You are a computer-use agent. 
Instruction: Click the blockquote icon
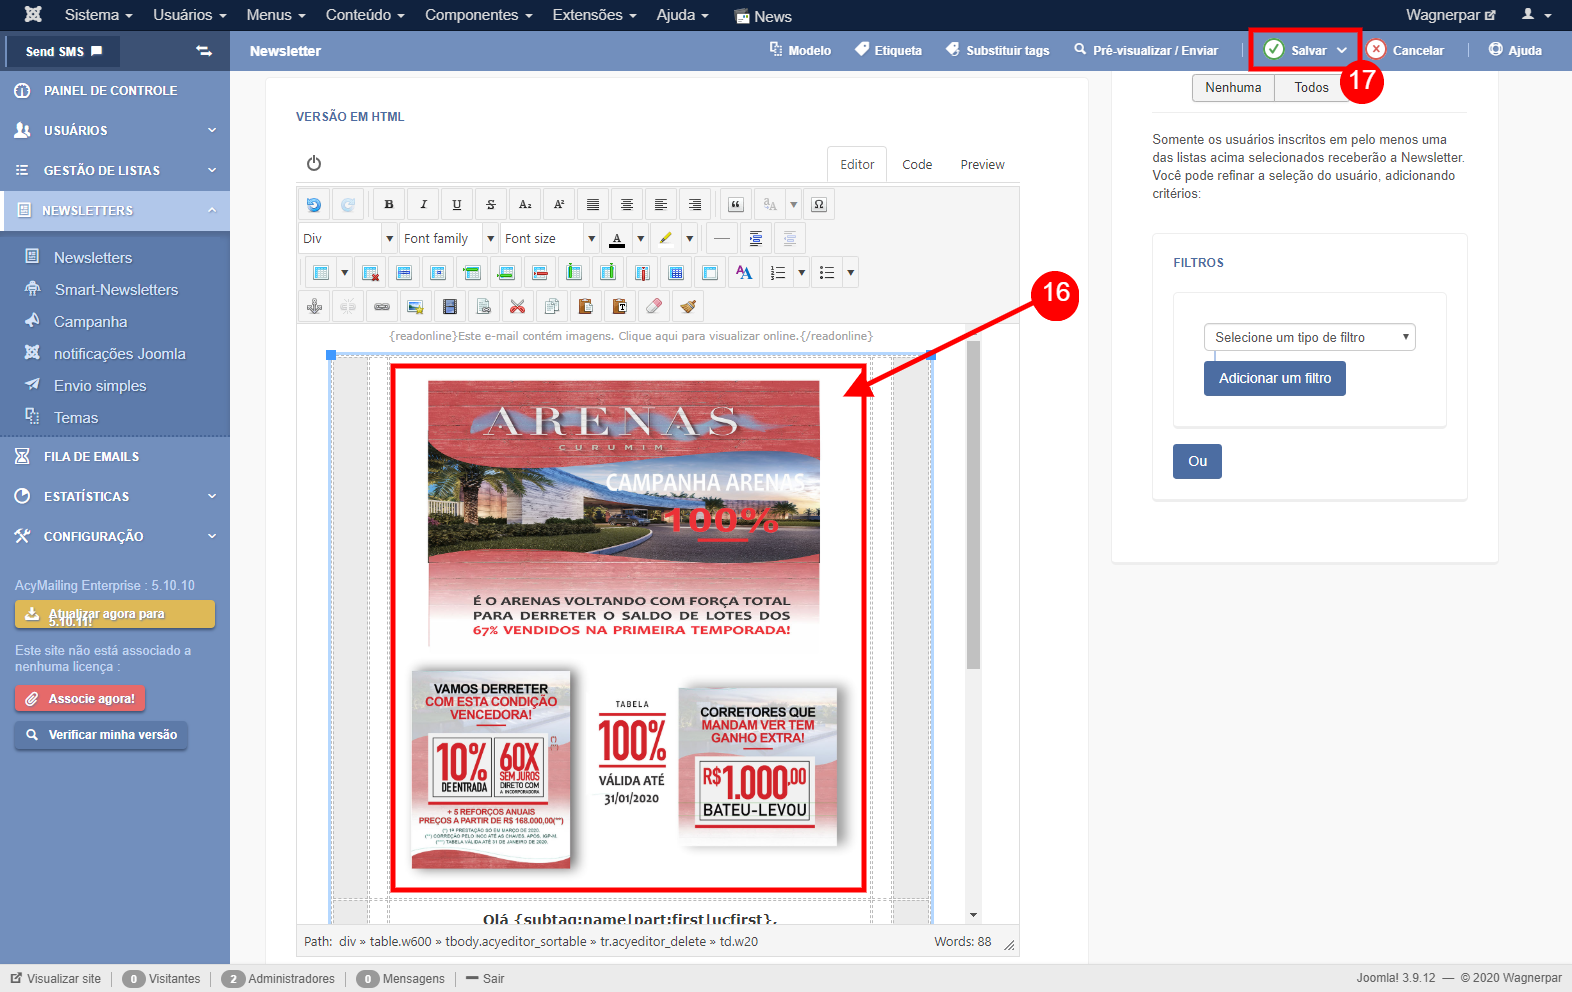(736, 205)
